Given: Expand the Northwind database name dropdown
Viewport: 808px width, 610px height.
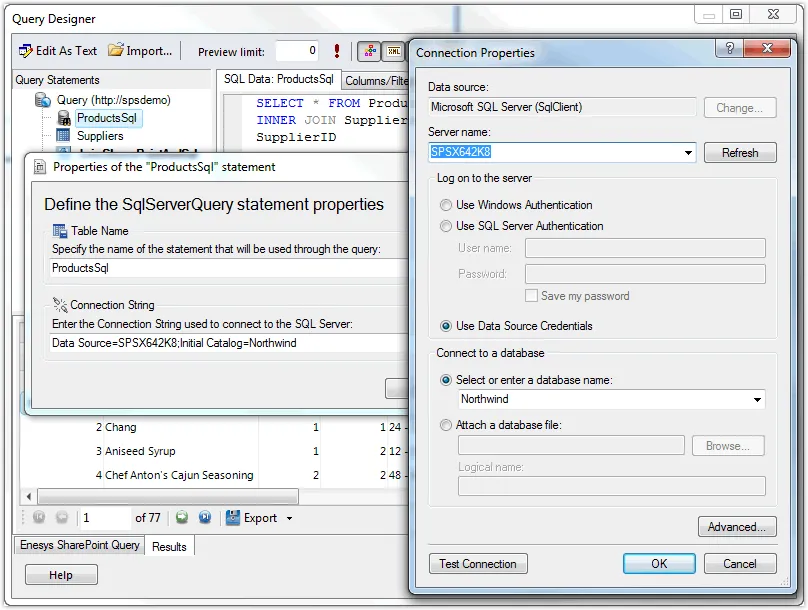Looking at the screenshot, I should tap(757, 400).
